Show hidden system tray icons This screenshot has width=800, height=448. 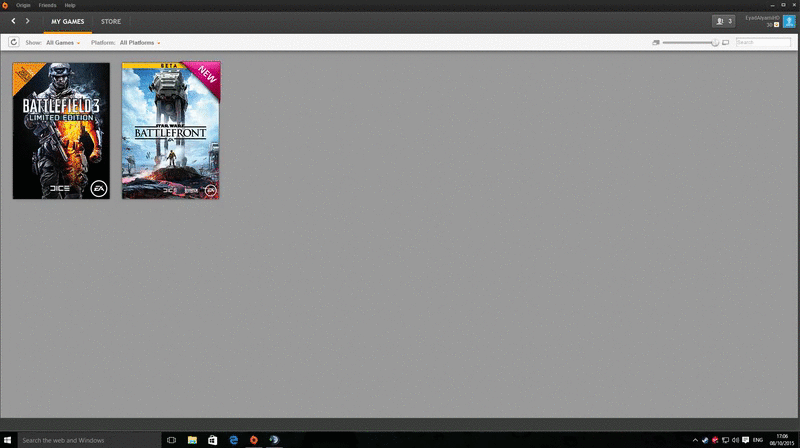click(695, 440)
